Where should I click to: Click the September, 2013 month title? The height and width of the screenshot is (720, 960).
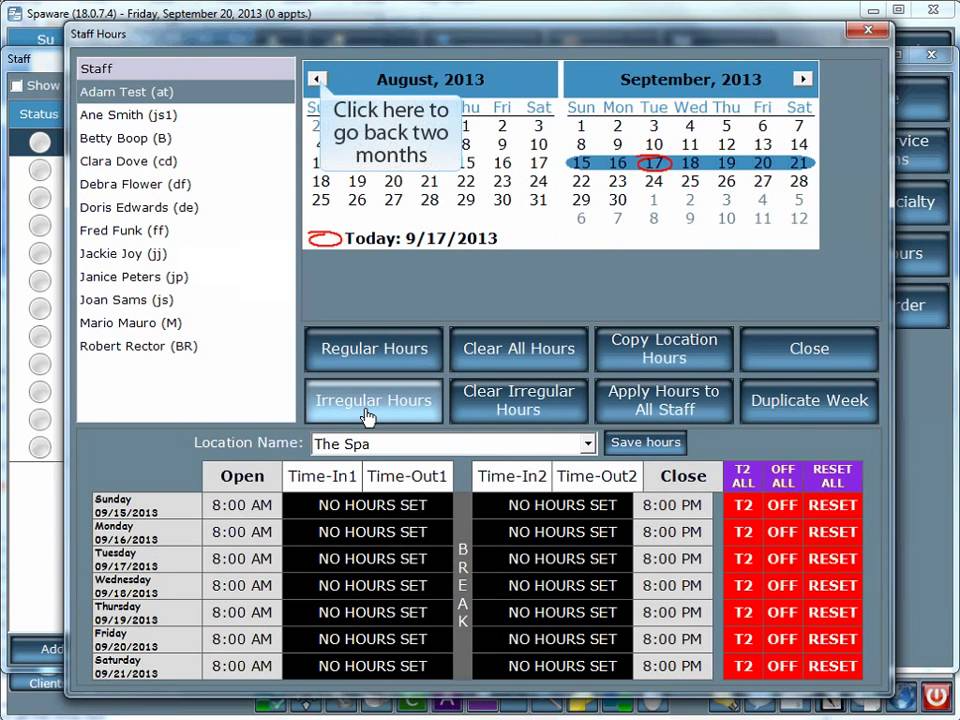pyautogui.click(x=690, y=80)
